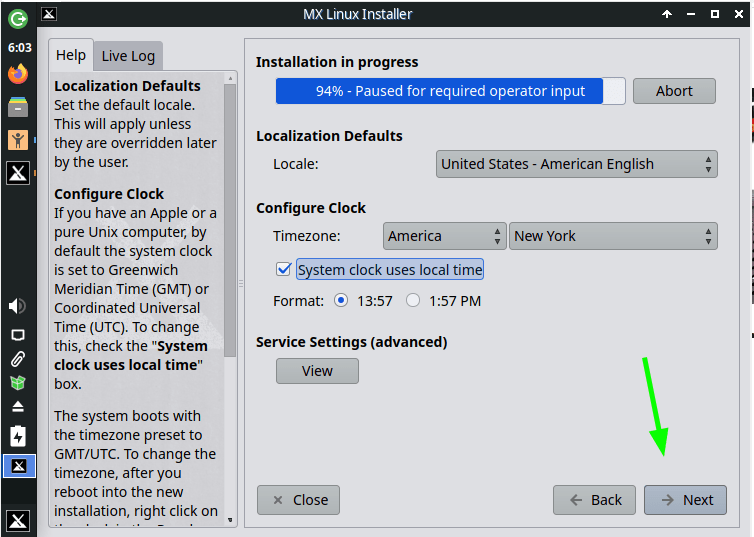Image resolution: width=754 pixels, height=537 pixels.
Task: Close the installer window via title bar X
Action: tap(739, 14)
